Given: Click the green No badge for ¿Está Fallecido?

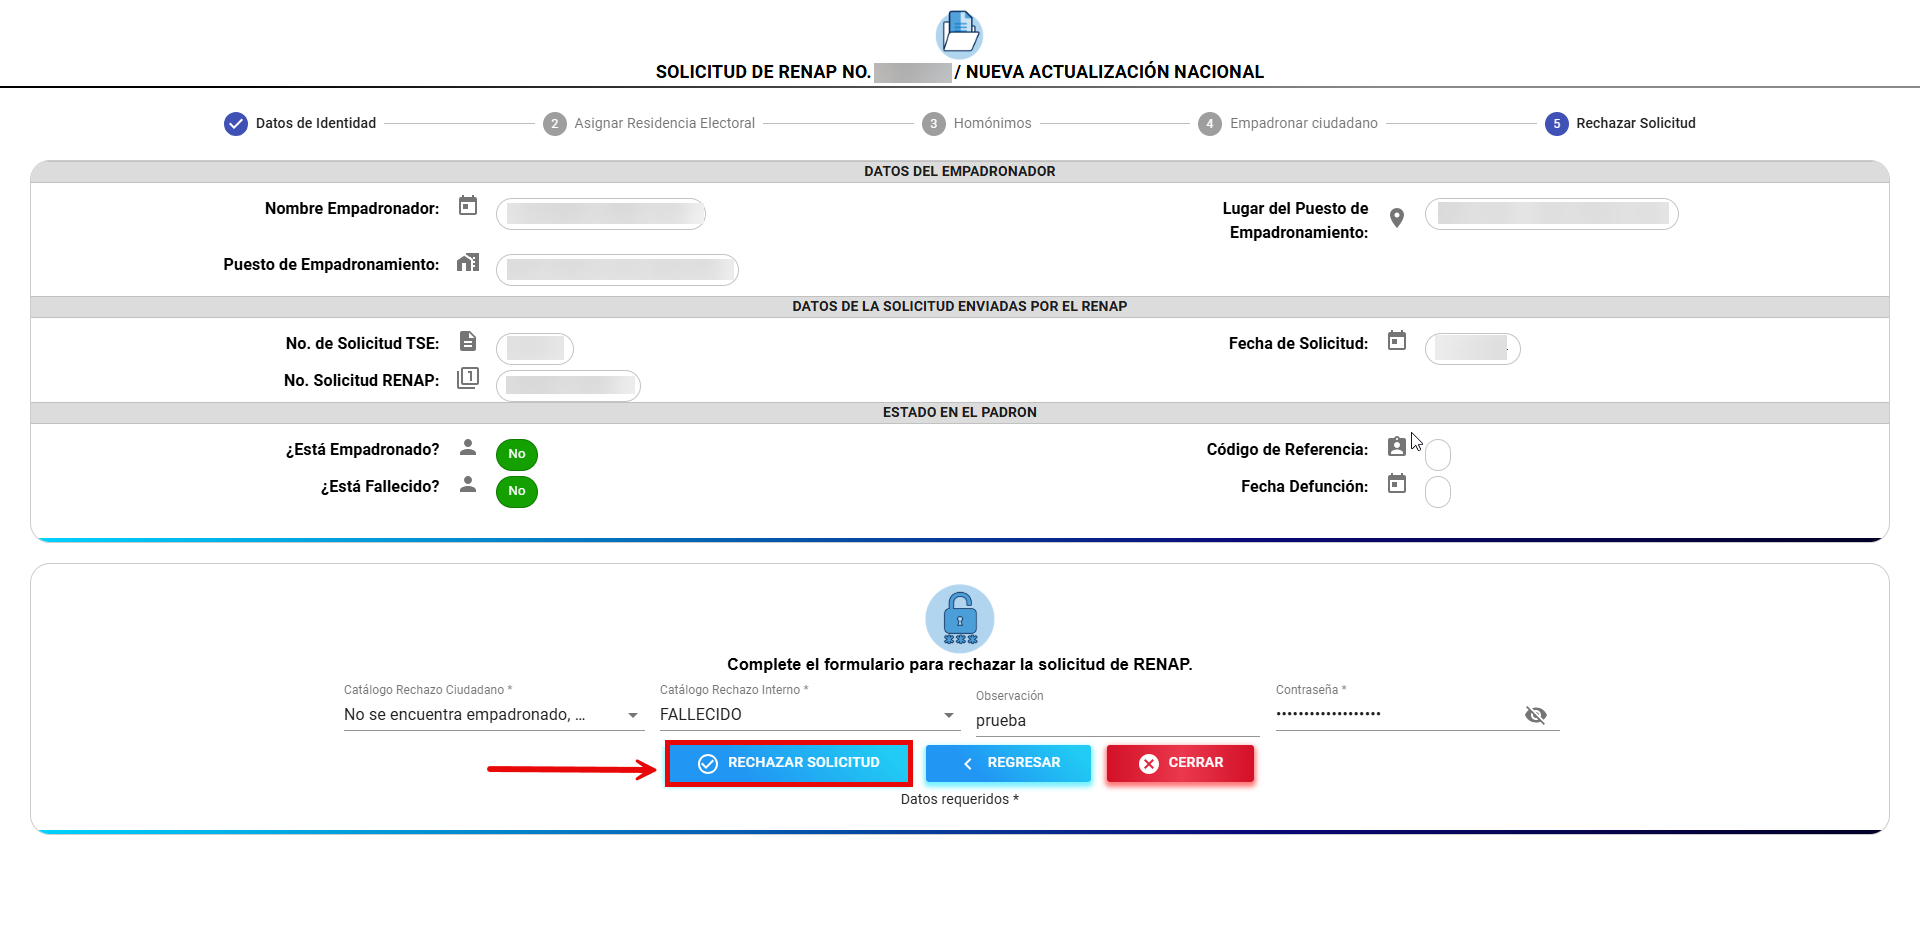Looking at the screenshot, I should click(x=516, y=491).
